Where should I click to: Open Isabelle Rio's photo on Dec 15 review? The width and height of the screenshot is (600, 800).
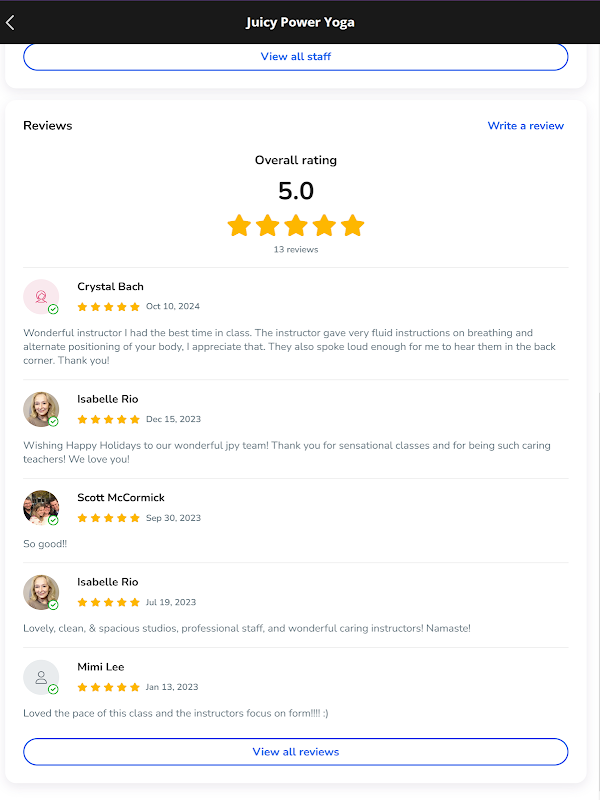point(40,408)
